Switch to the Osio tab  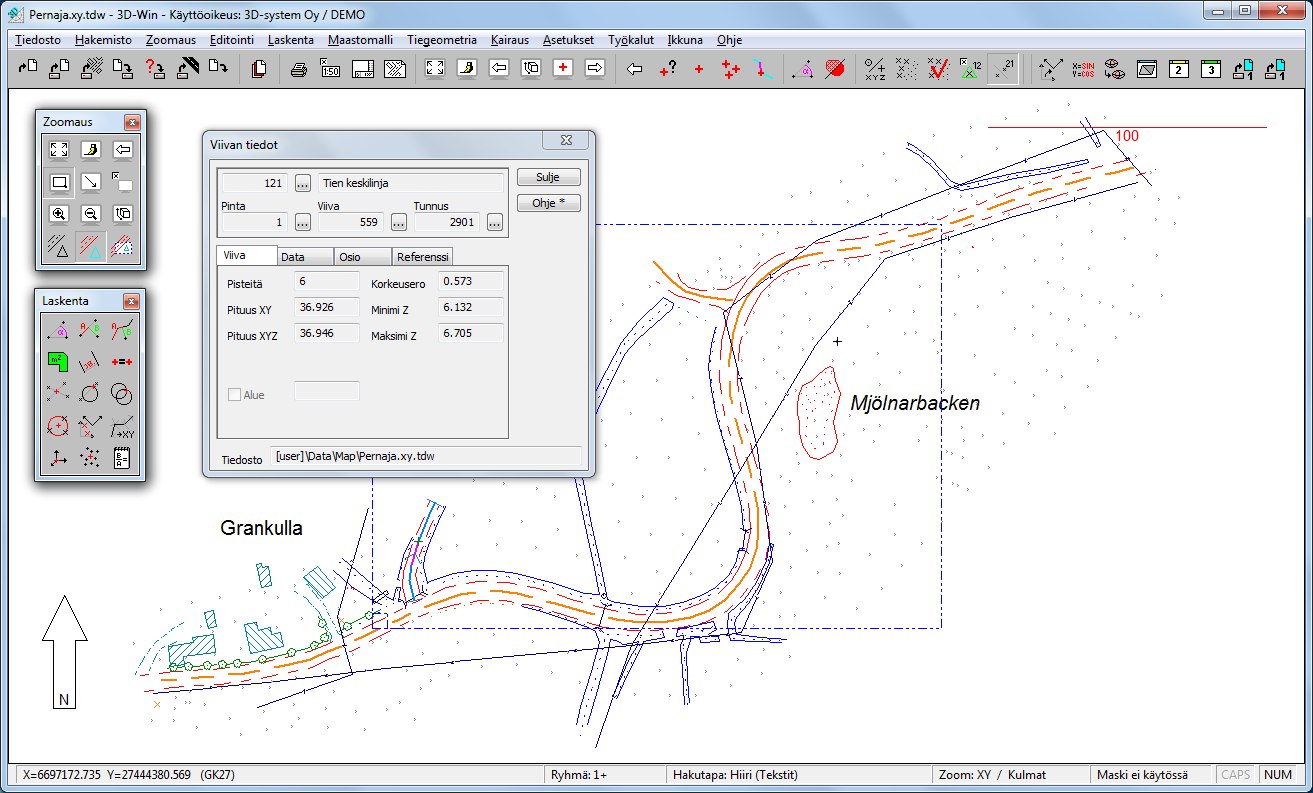pyautogui.click(x=363, y=257)
